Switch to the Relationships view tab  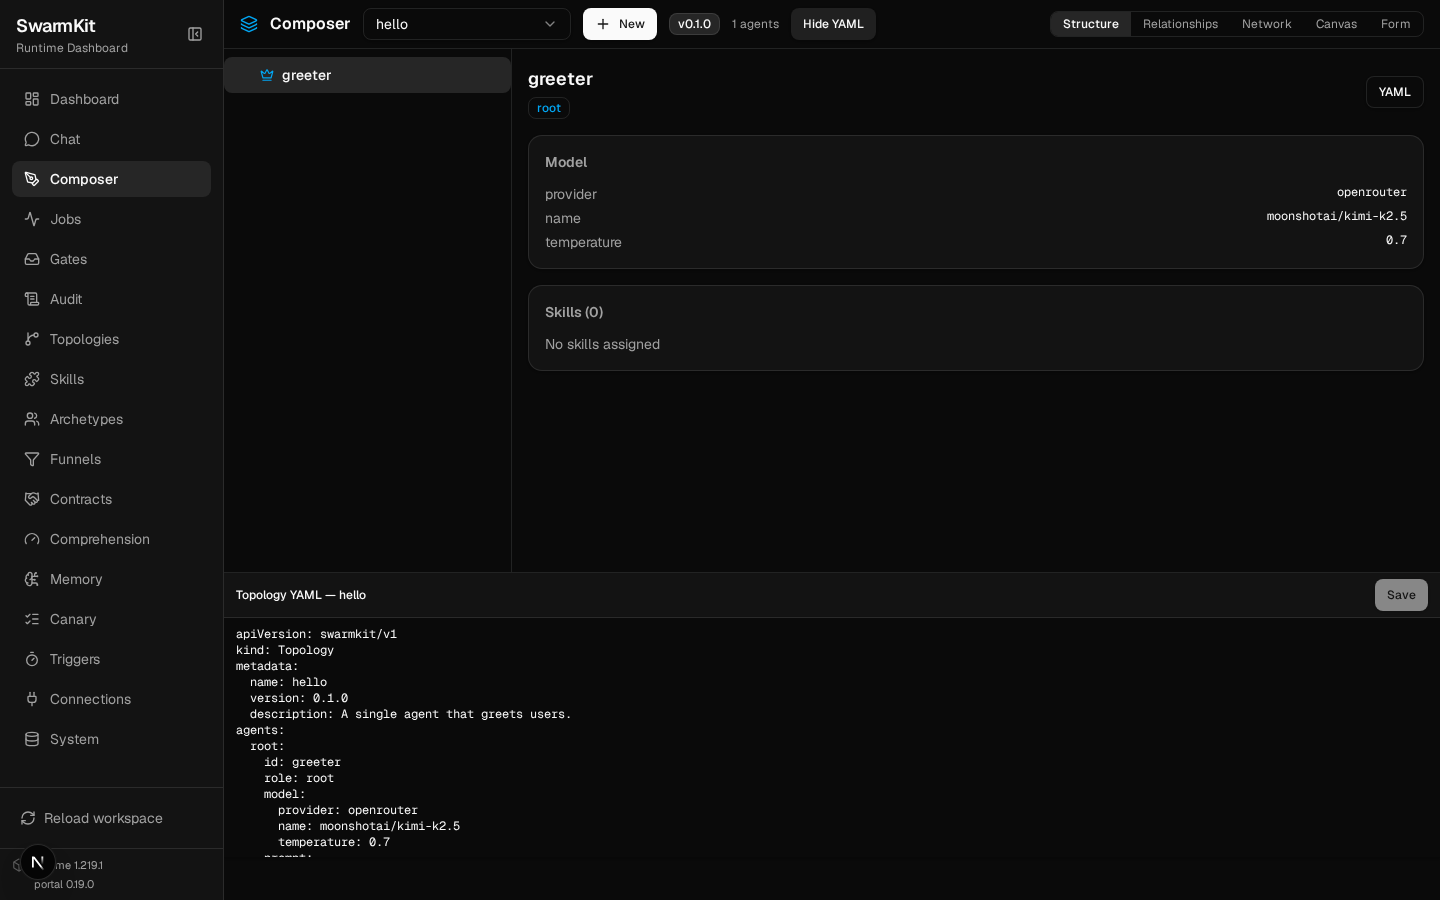(x=1180, y=24)
